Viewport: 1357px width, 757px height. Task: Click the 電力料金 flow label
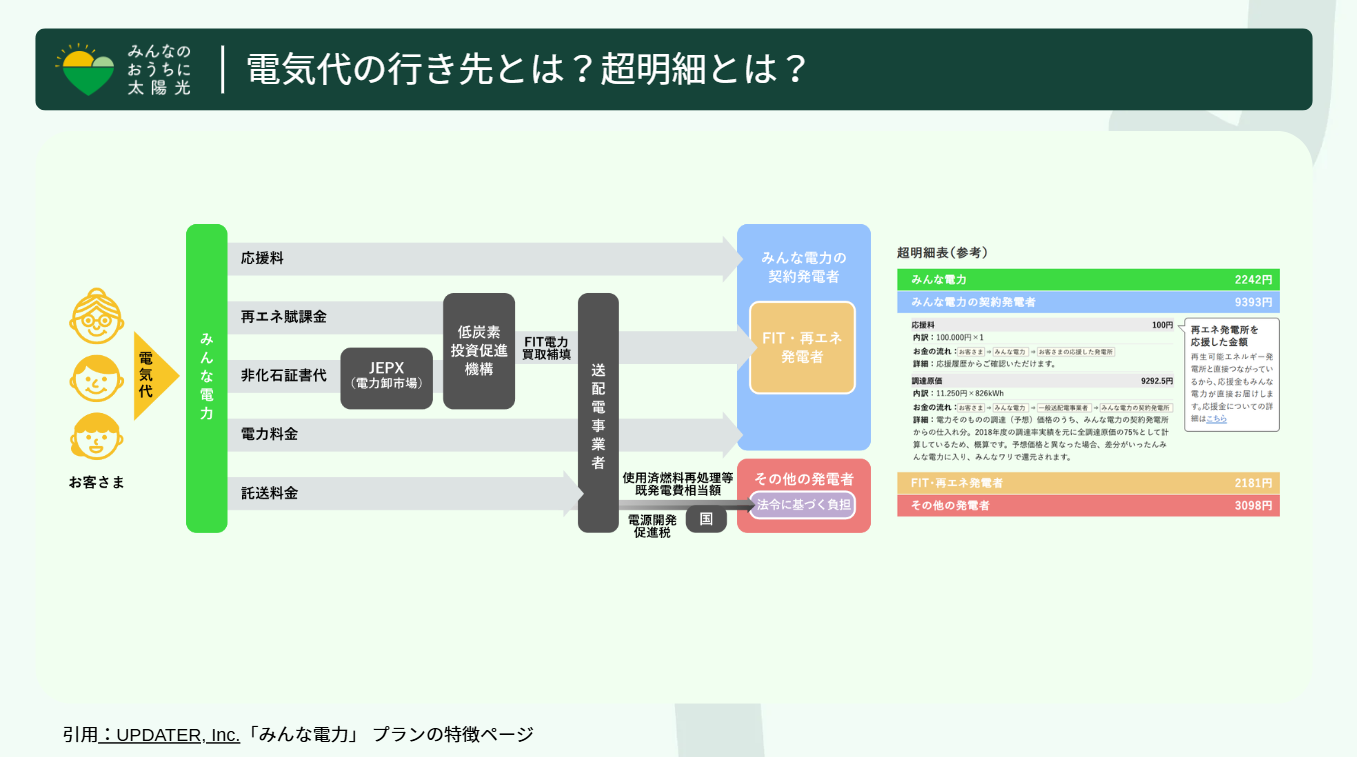point(269,434)
